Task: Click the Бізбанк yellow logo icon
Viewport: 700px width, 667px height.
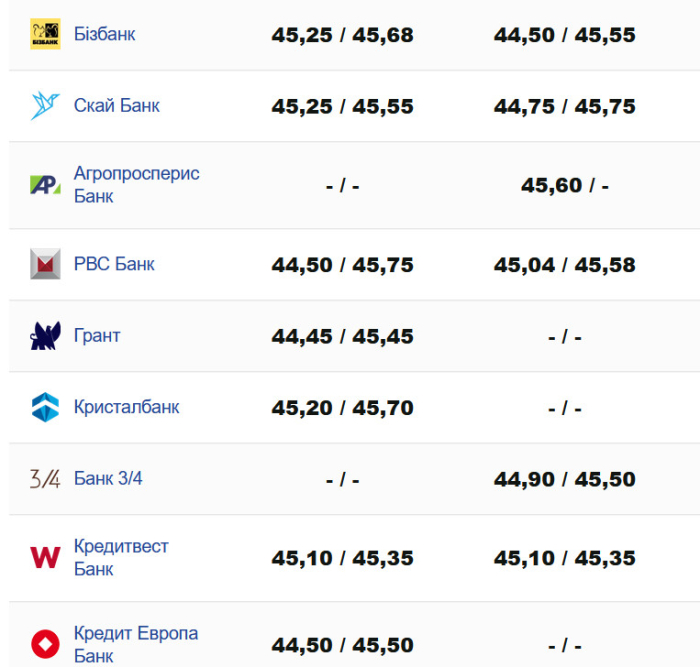Action: [x=45, y=34]
